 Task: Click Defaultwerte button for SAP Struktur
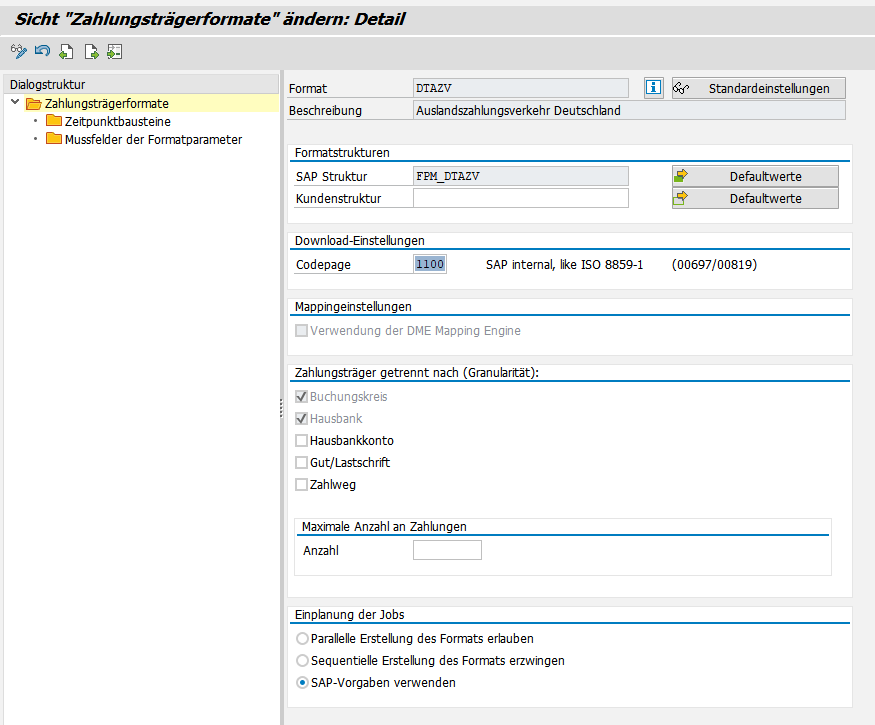755,176
